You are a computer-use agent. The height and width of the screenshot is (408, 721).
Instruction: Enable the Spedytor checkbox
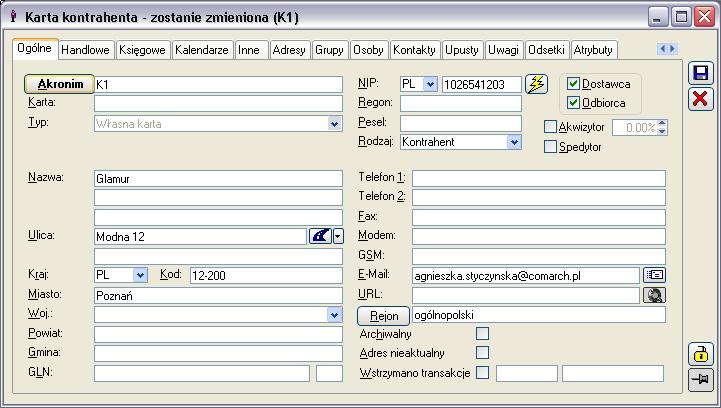[550, 147]
